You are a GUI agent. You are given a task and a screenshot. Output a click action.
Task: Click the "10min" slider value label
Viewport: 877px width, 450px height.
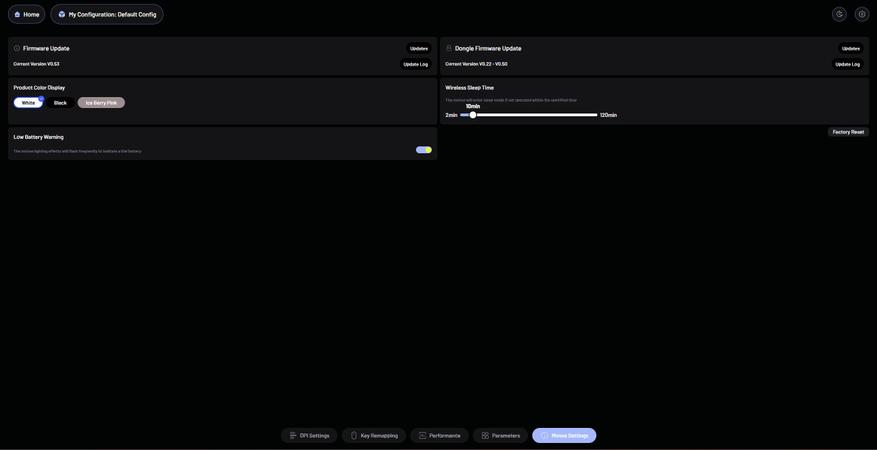pos(473,106)
